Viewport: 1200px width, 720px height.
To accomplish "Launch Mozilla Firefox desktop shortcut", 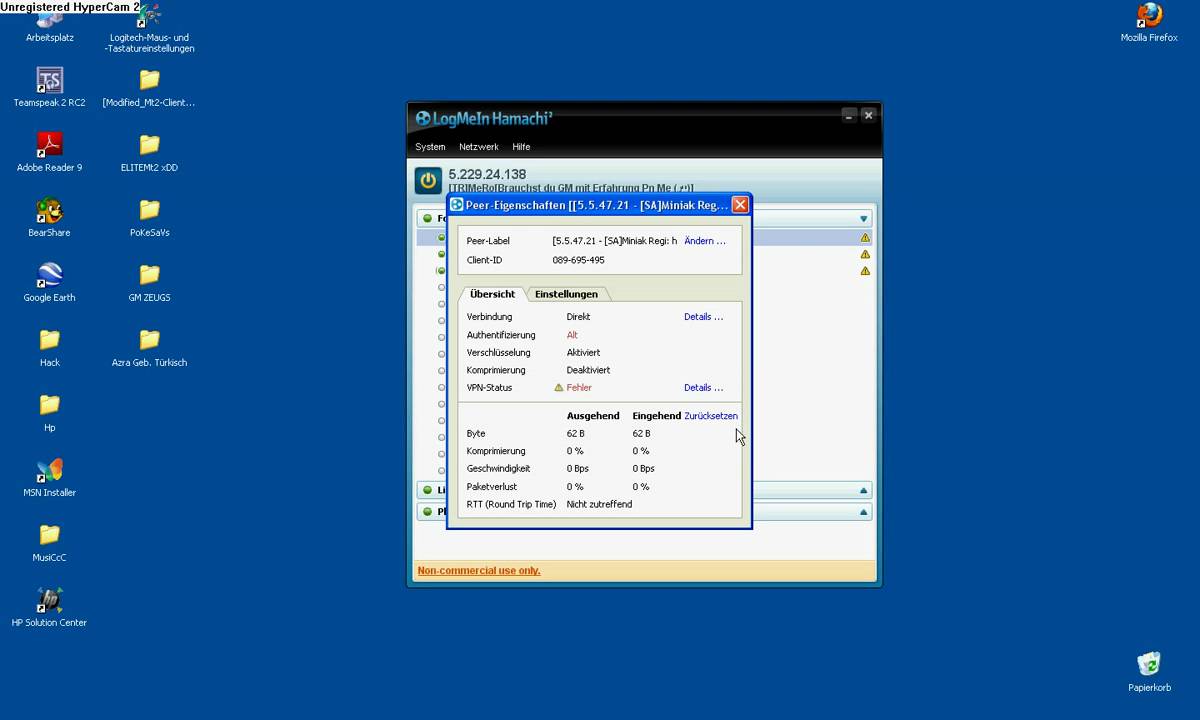I will pyautogui.click(x=1149, y=22).
